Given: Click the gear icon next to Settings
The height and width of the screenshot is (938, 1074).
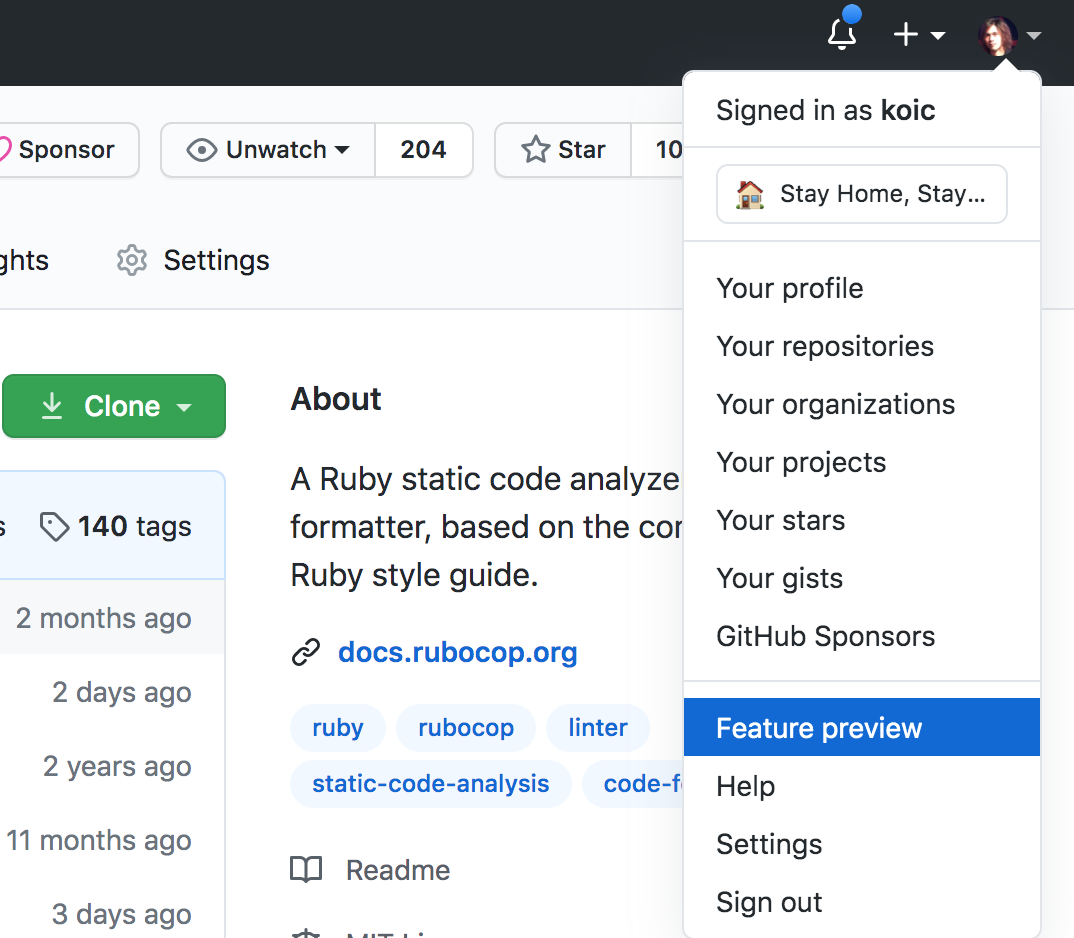Looking at the screenshot, I should pos(131,260).
